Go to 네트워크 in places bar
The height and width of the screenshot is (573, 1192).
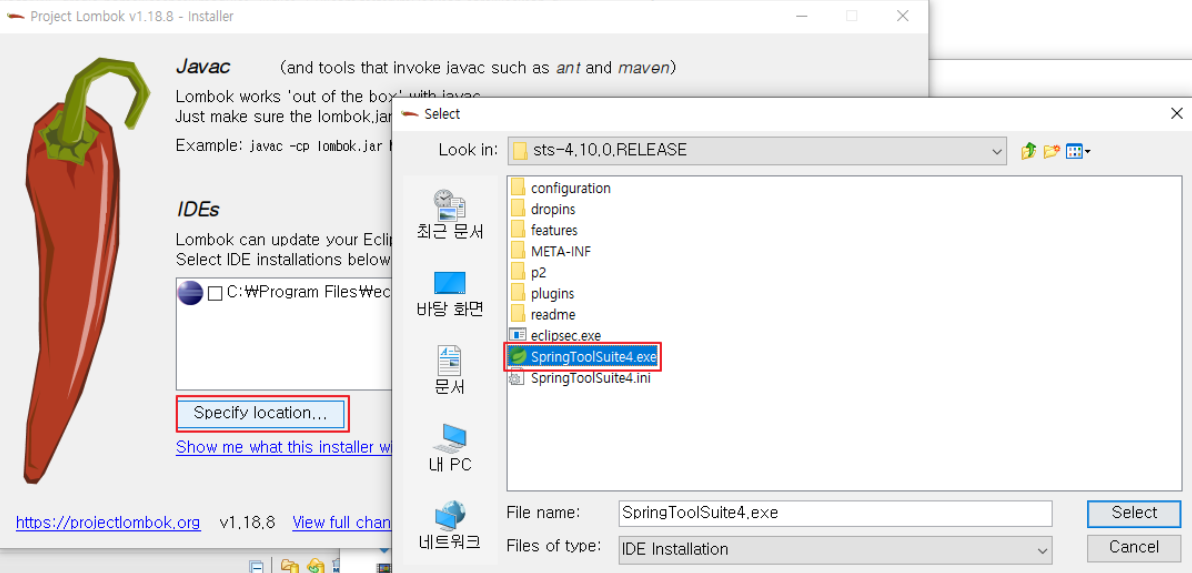point(450,526)
